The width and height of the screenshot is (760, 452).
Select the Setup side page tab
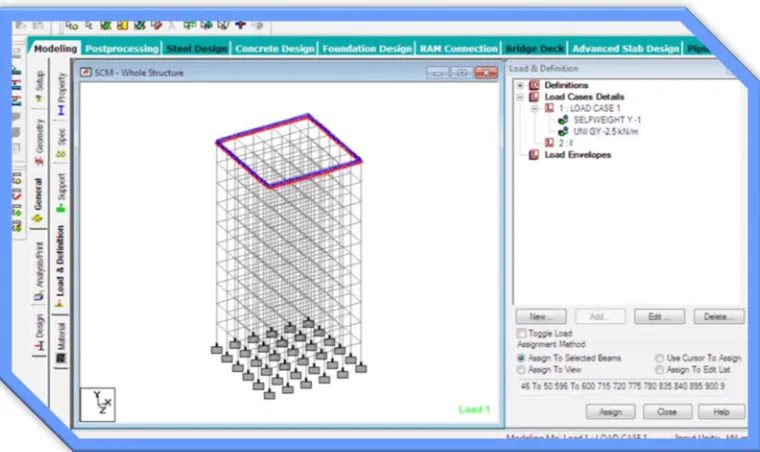coord(39,85)
